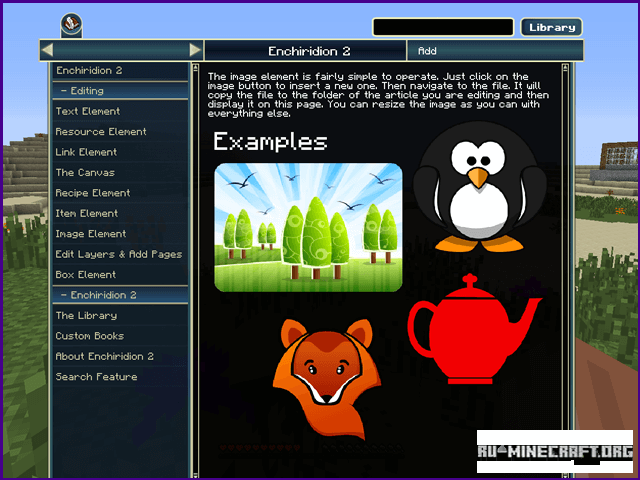640x480 pixels.
Task: Open The Library article
Action: [120, 316]
